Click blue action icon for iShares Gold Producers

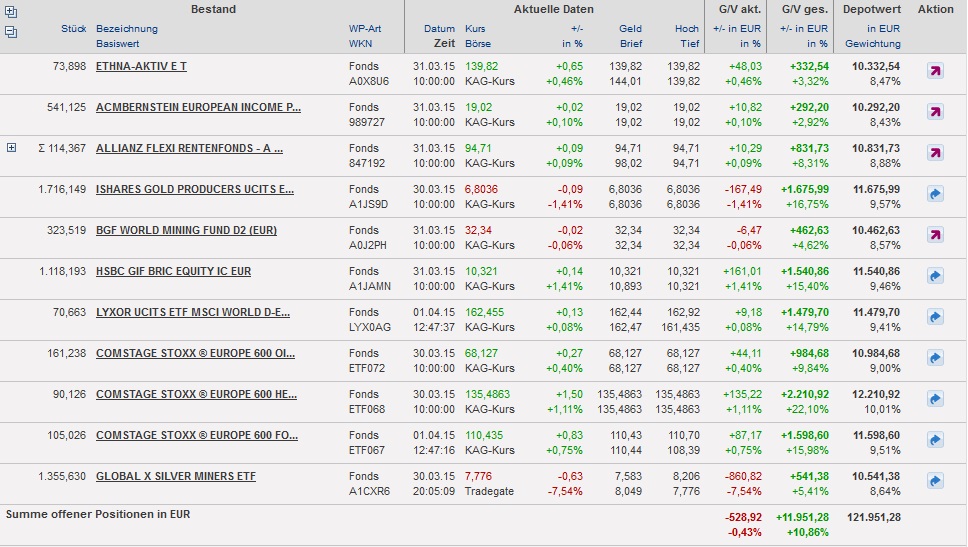pos(935,194)
